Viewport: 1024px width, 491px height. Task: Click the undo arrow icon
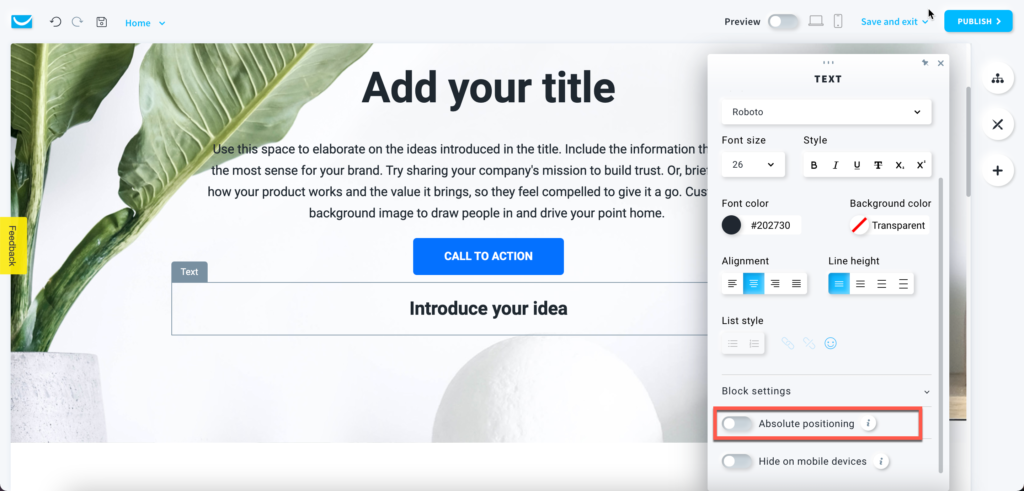pos(56,22)
